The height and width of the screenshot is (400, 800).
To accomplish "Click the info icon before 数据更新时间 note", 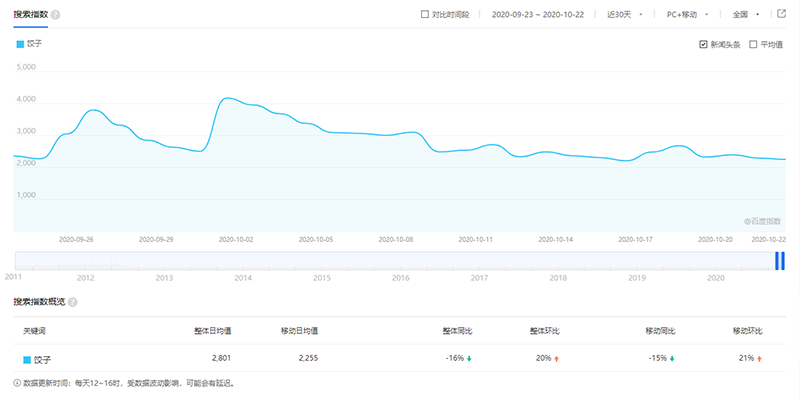I will tap(17, 383).
